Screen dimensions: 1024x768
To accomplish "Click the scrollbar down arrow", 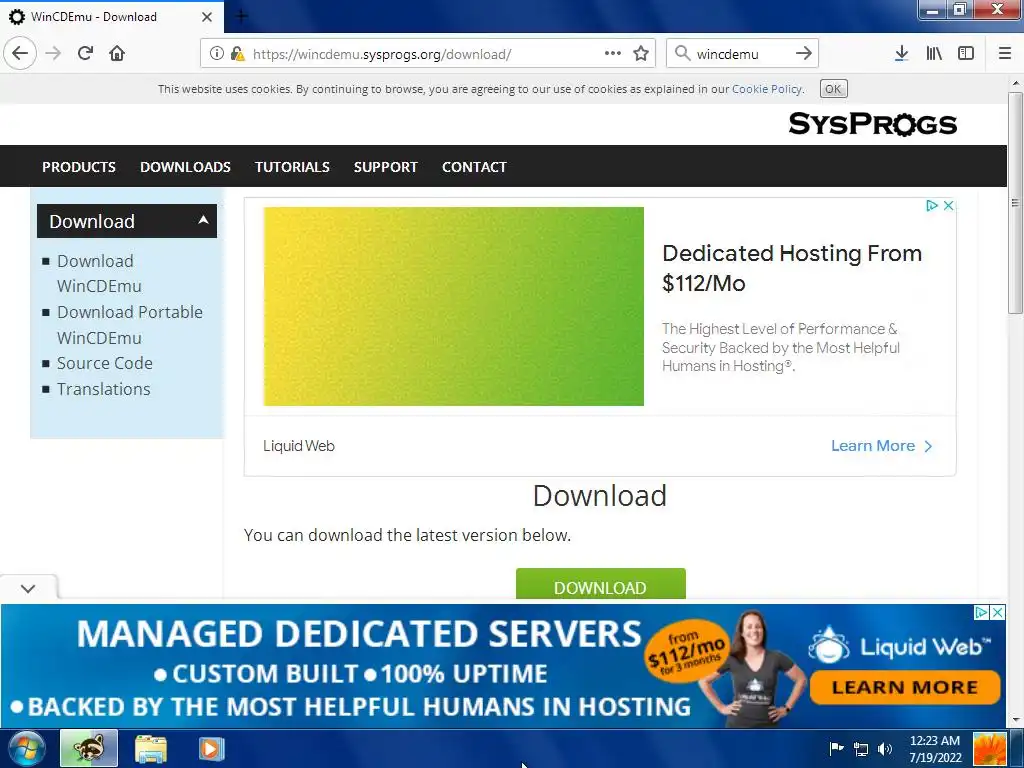I will pos(1016,720).
